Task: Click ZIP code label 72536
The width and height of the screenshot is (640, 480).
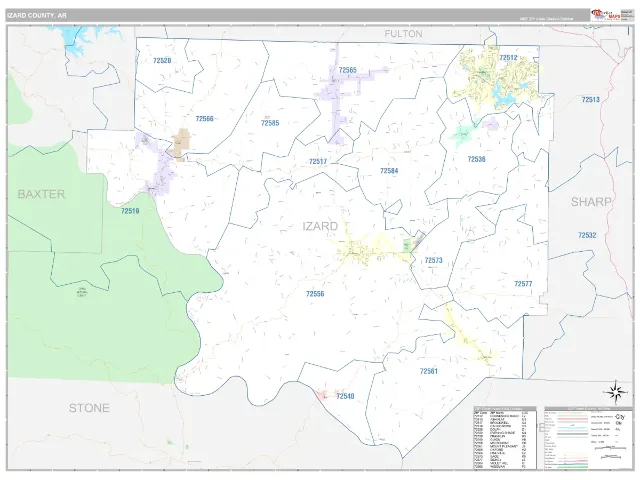Action: tap(476, 159)
